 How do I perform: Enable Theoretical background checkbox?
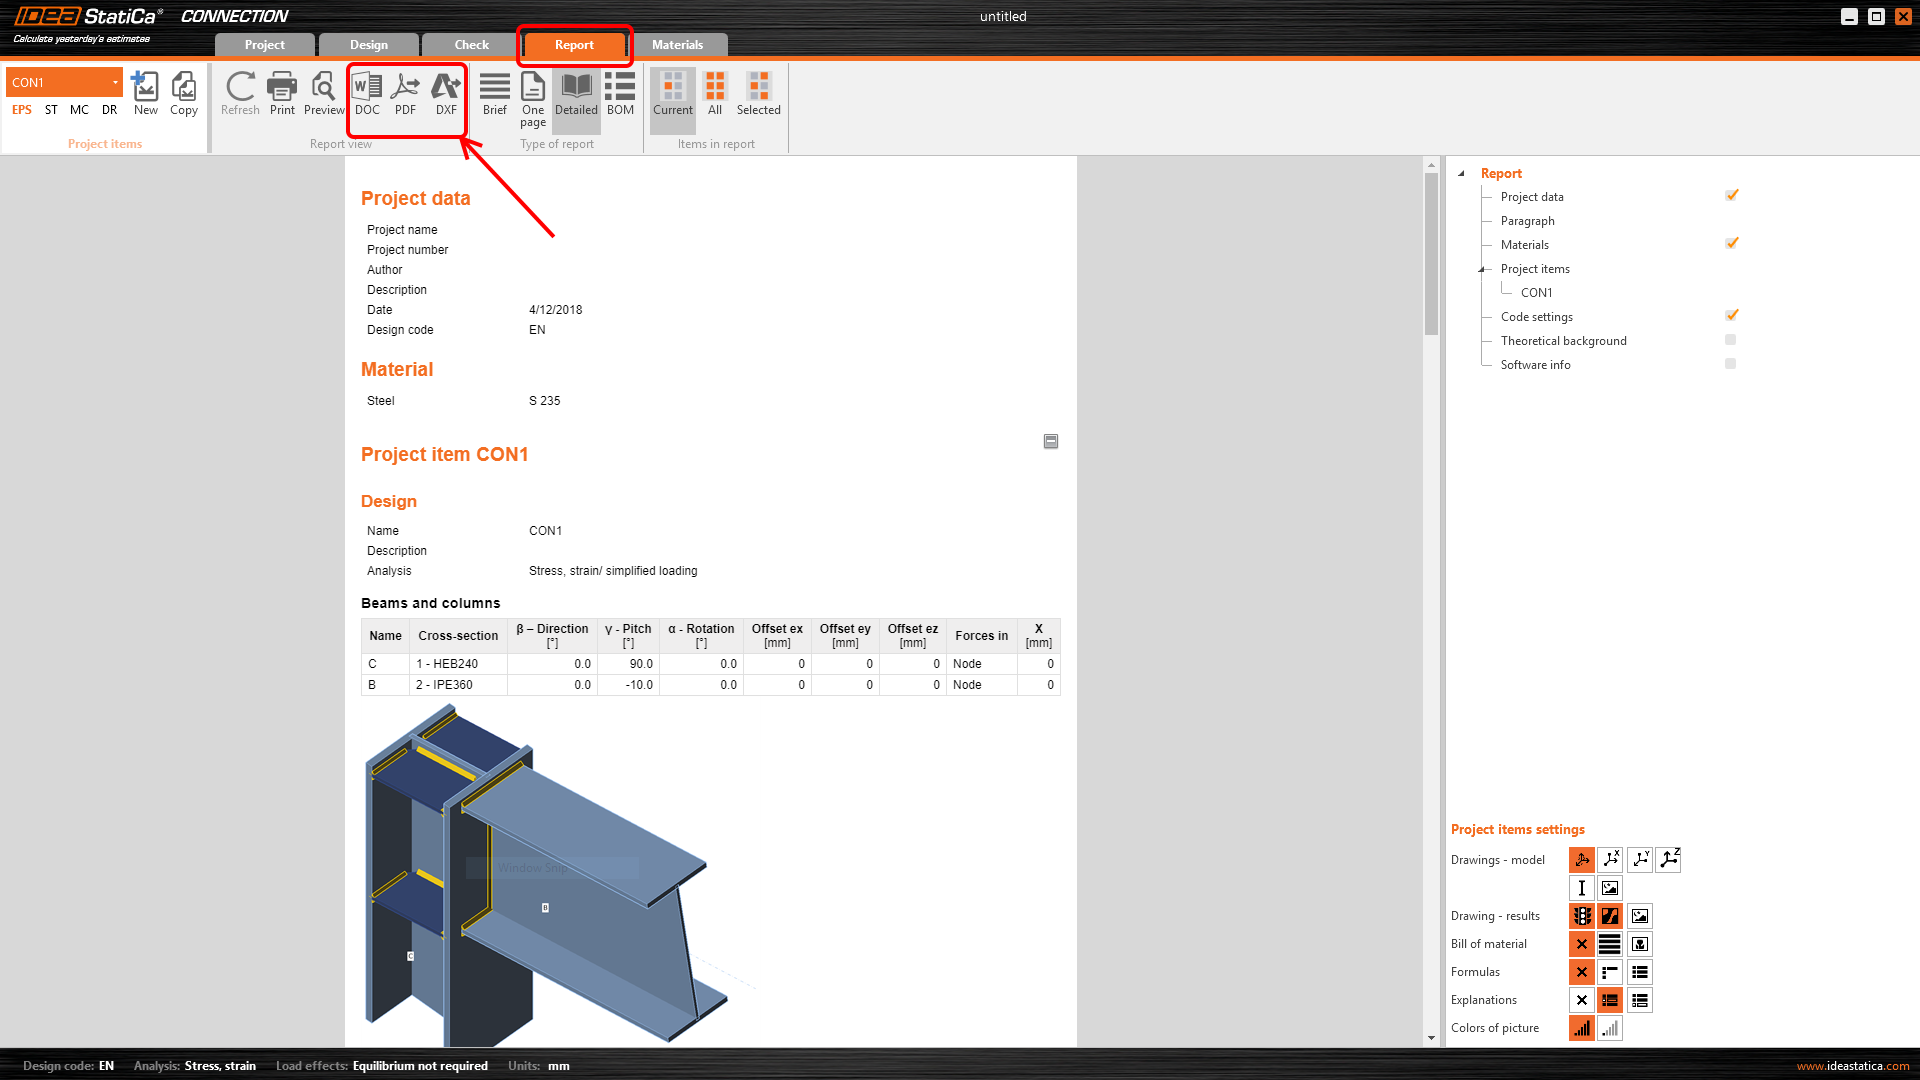[x=1730, y=340]
